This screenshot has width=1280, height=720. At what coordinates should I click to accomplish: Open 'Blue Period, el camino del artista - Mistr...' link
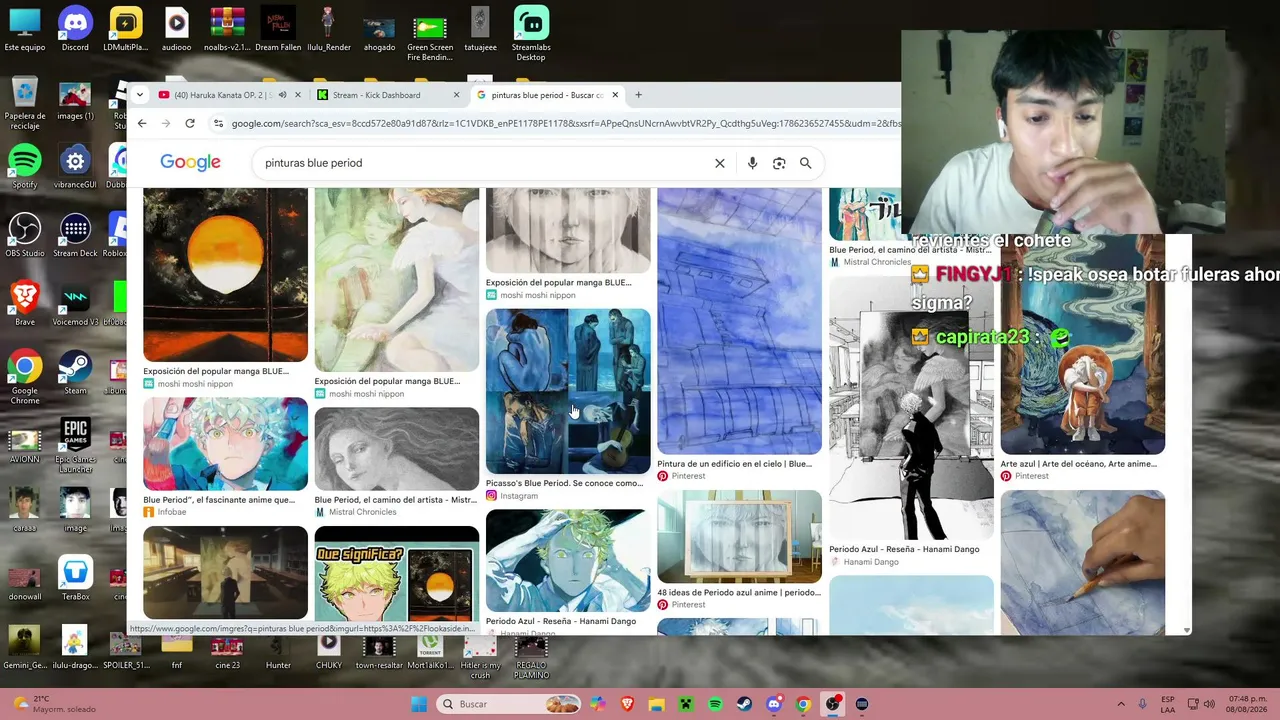coord(396,500)
